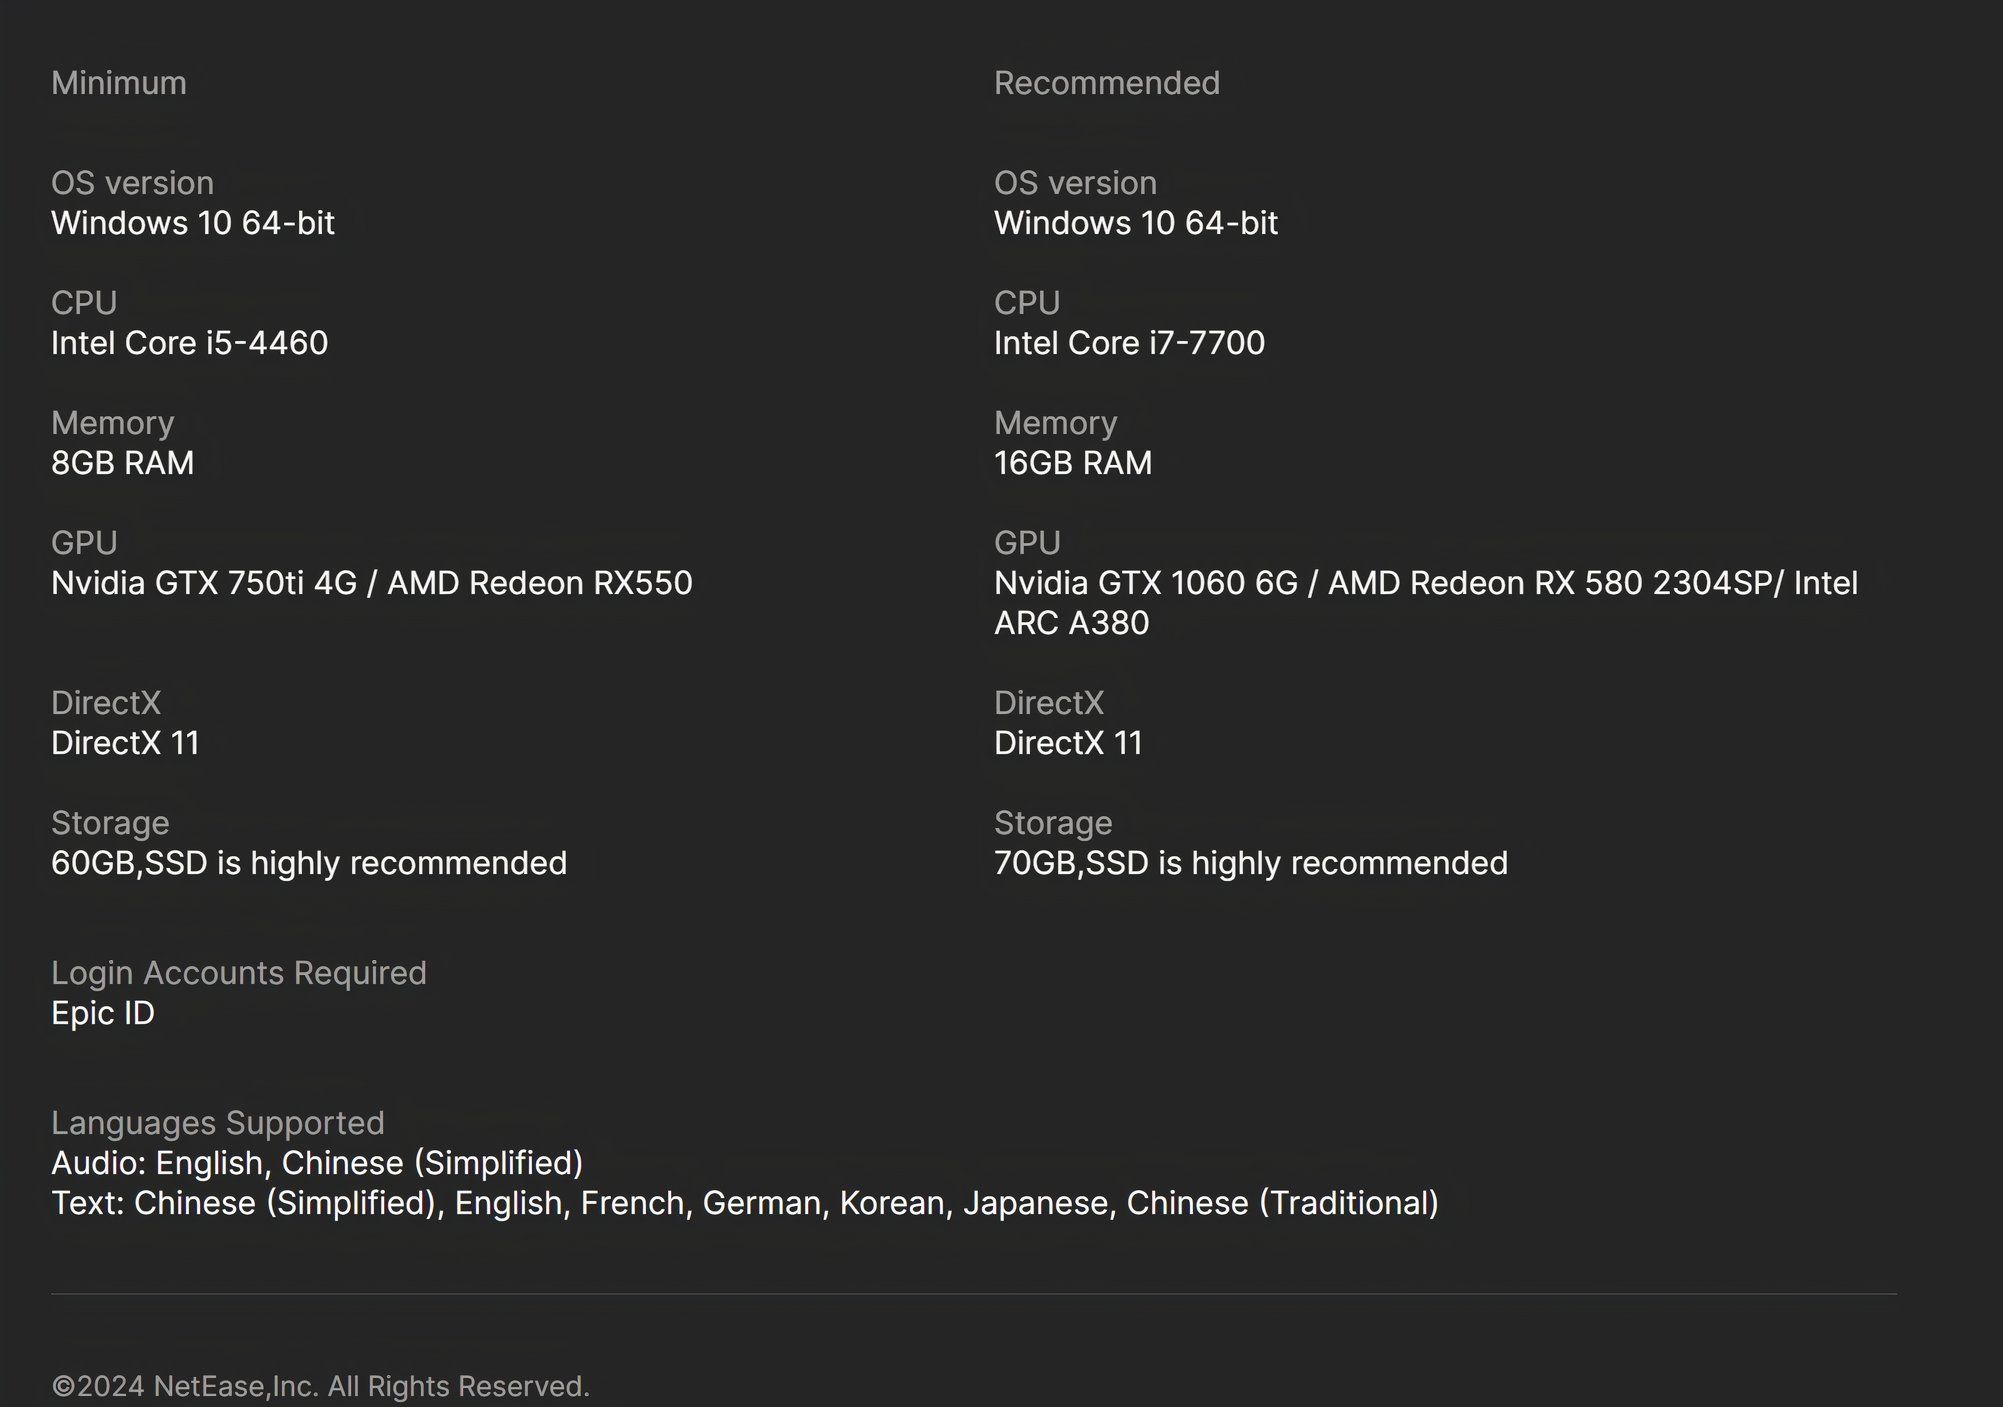Click DirectX 11 value under Recommended
The height and width of the screenshot is (1407, 2003).
1067,743
